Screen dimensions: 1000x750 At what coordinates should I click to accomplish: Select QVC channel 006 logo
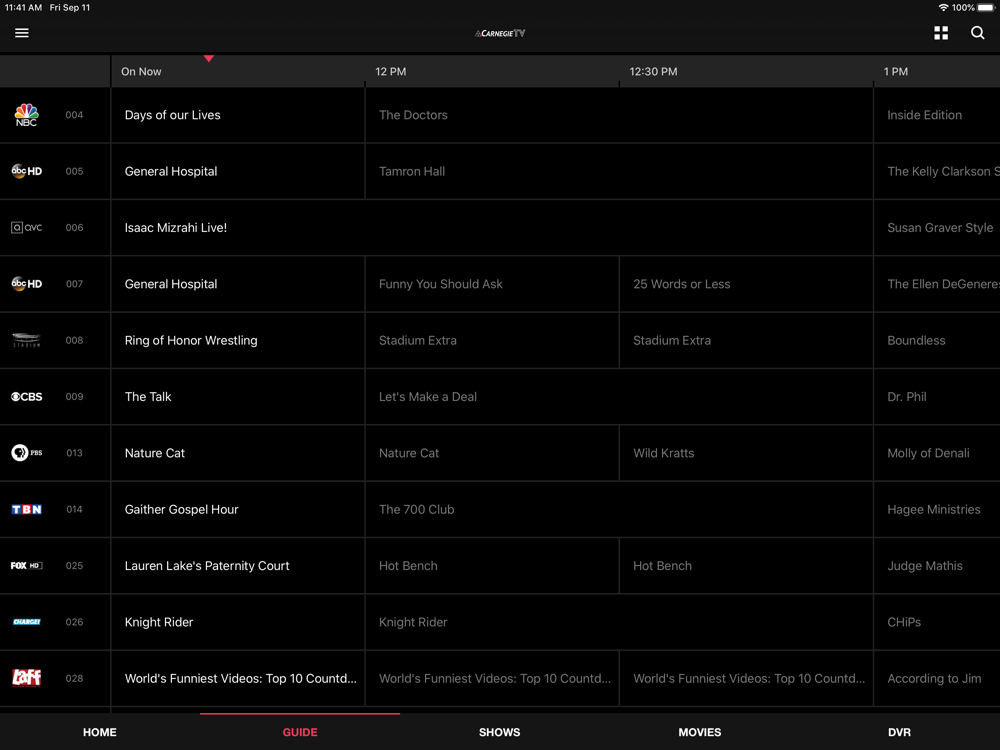[x=27, y=227]
